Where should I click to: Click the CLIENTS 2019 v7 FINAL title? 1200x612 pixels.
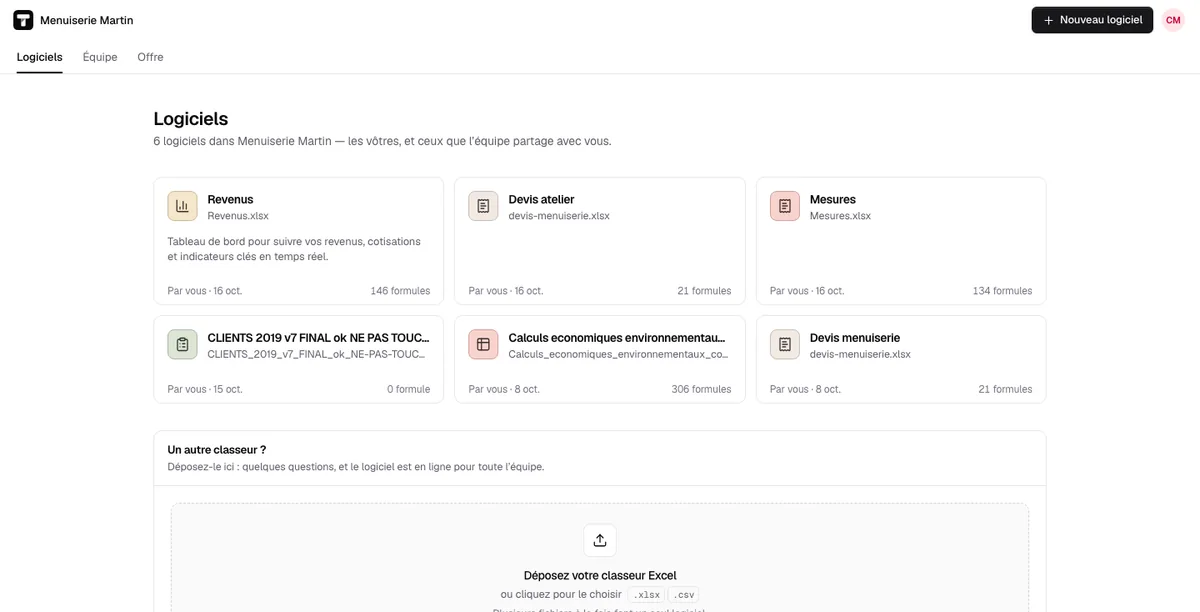pyautogui.click(x=319, y=338)
